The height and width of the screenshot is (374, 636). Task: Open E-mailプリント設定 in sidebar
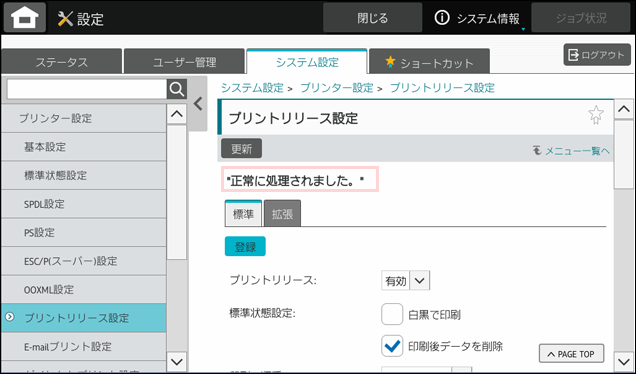(x=84, y=346)
